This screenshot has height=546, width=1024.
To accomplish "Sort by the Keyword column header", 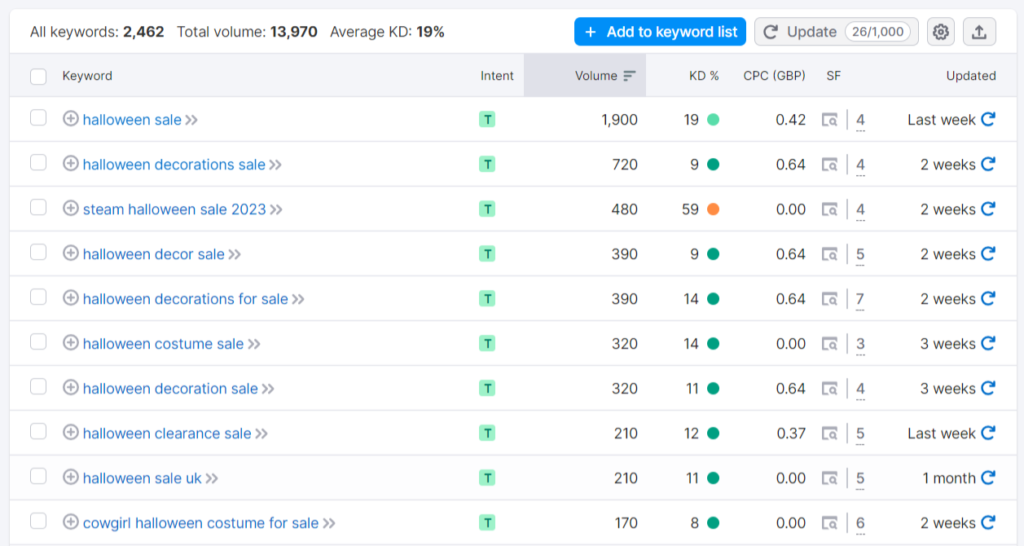I will [87, 76].
